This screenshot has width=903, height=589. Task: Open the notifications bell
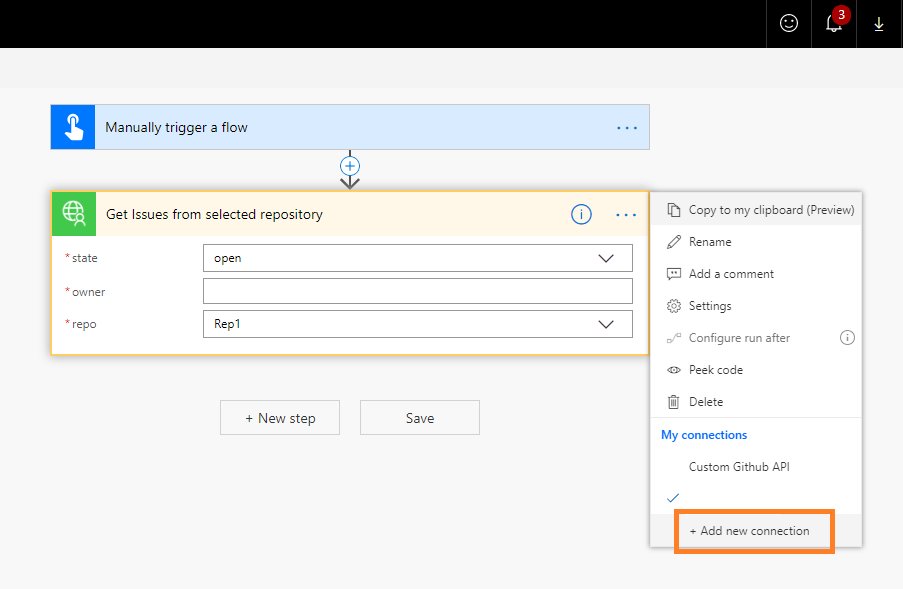pos(834,24)
